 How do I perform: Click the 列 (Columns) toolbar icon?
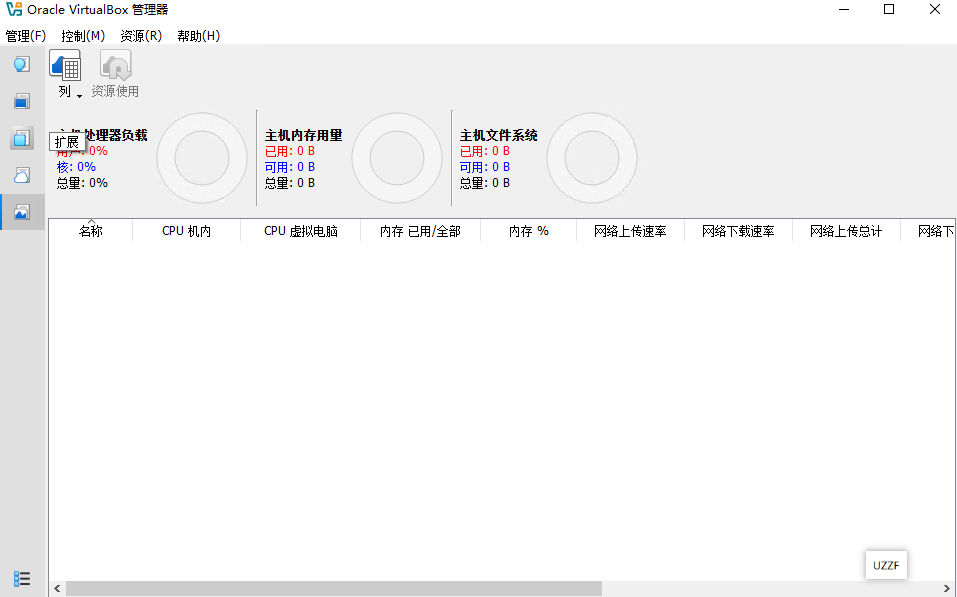tap(63, 66)
